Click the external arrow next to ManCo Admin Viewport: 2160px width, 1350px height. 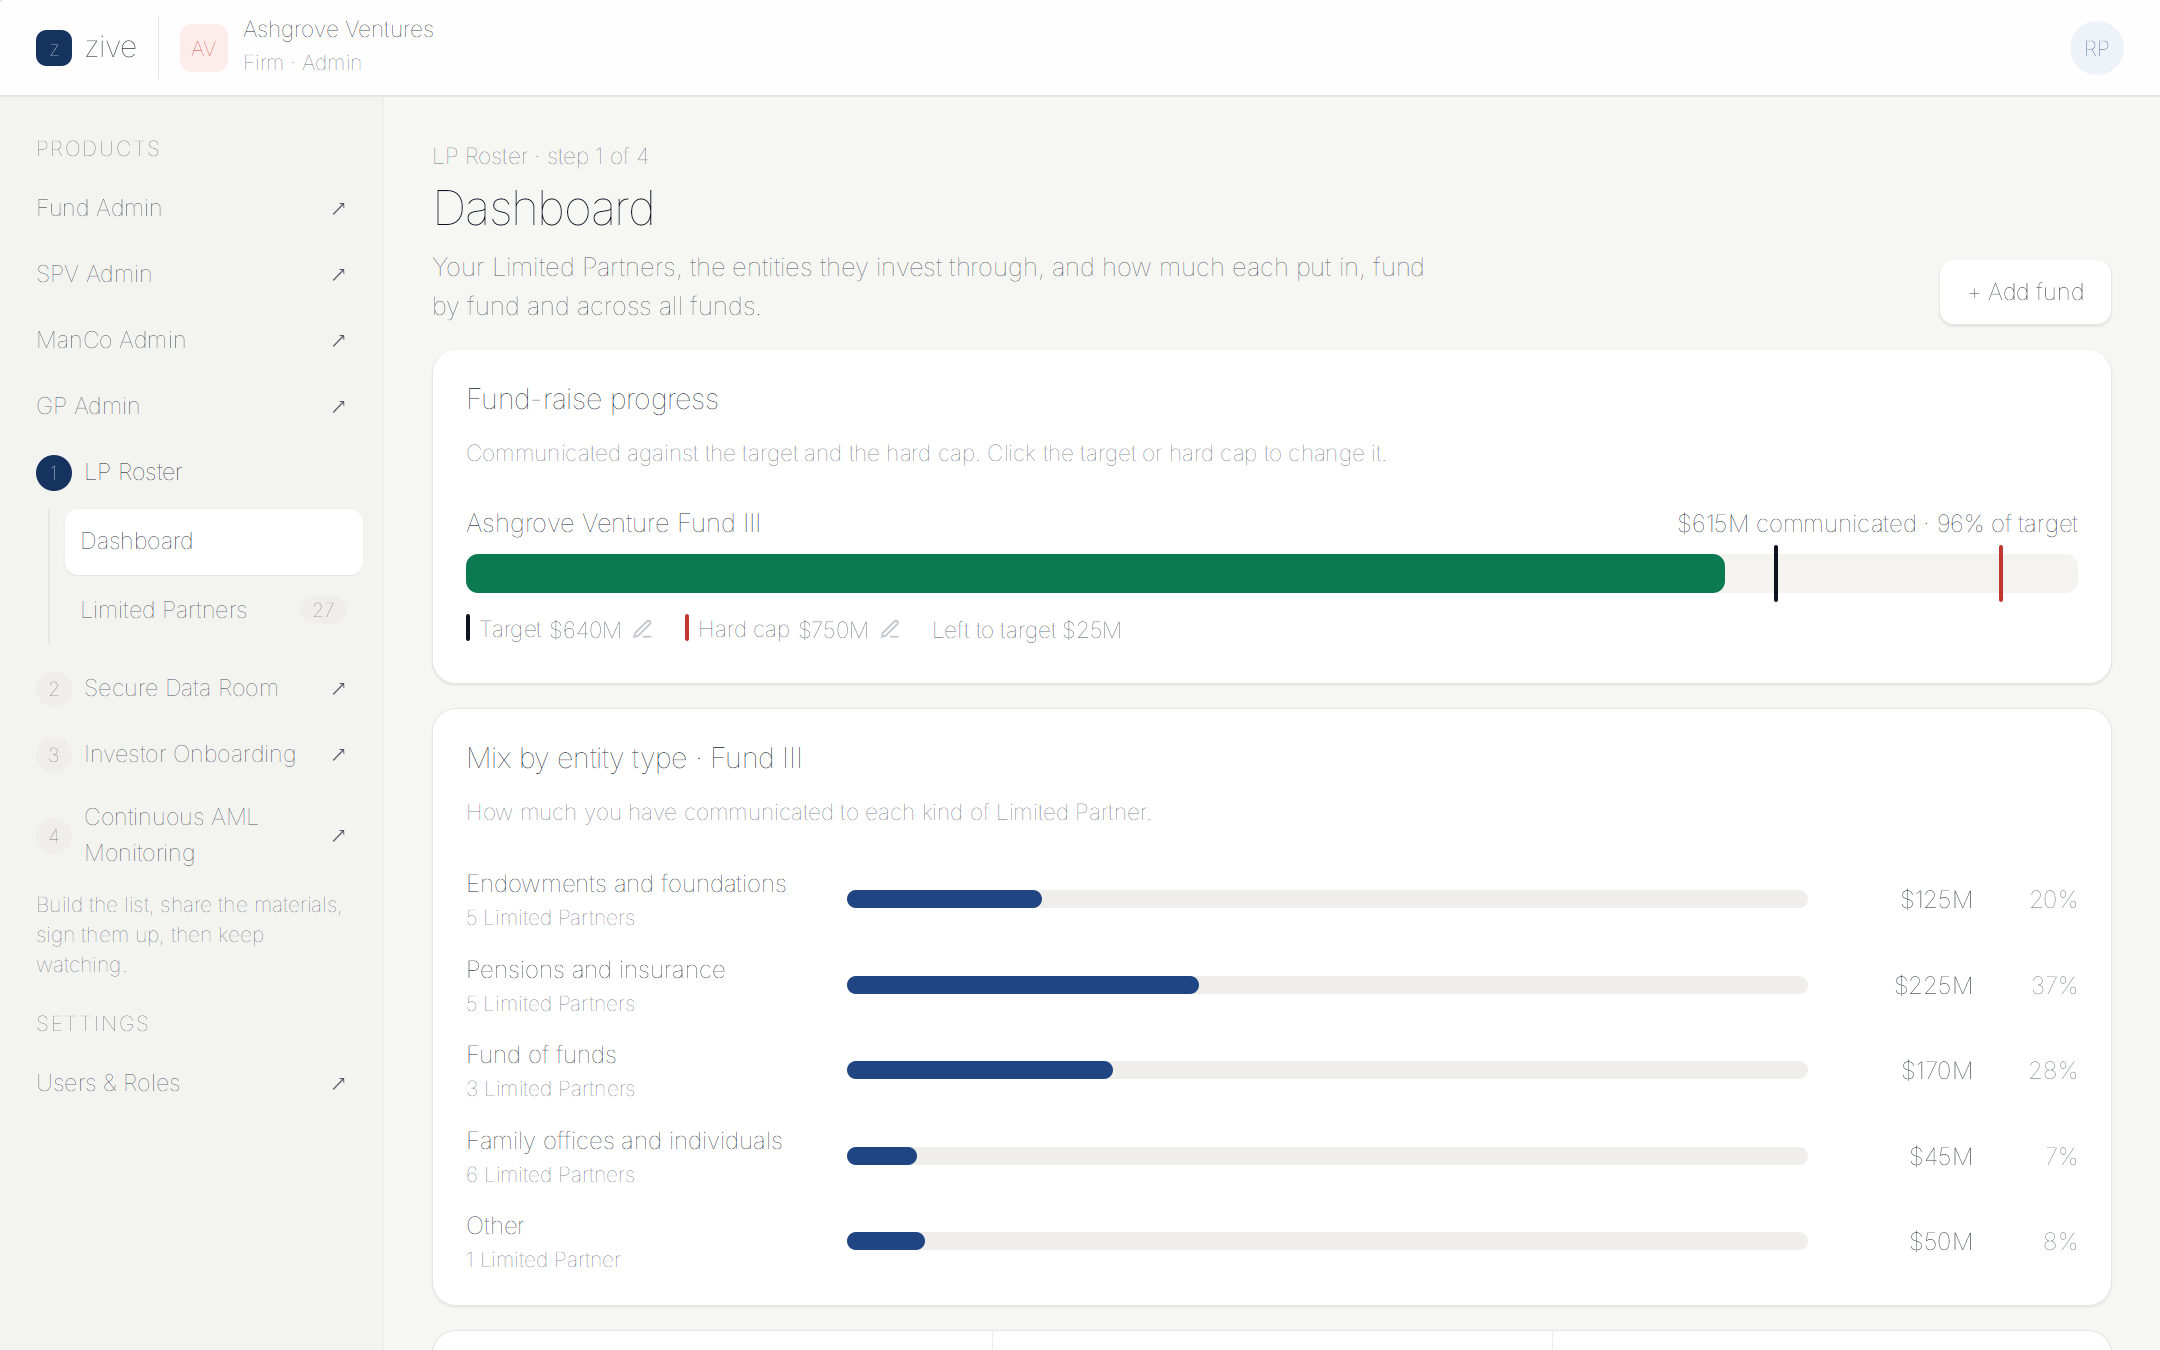[x=338, y=340]
